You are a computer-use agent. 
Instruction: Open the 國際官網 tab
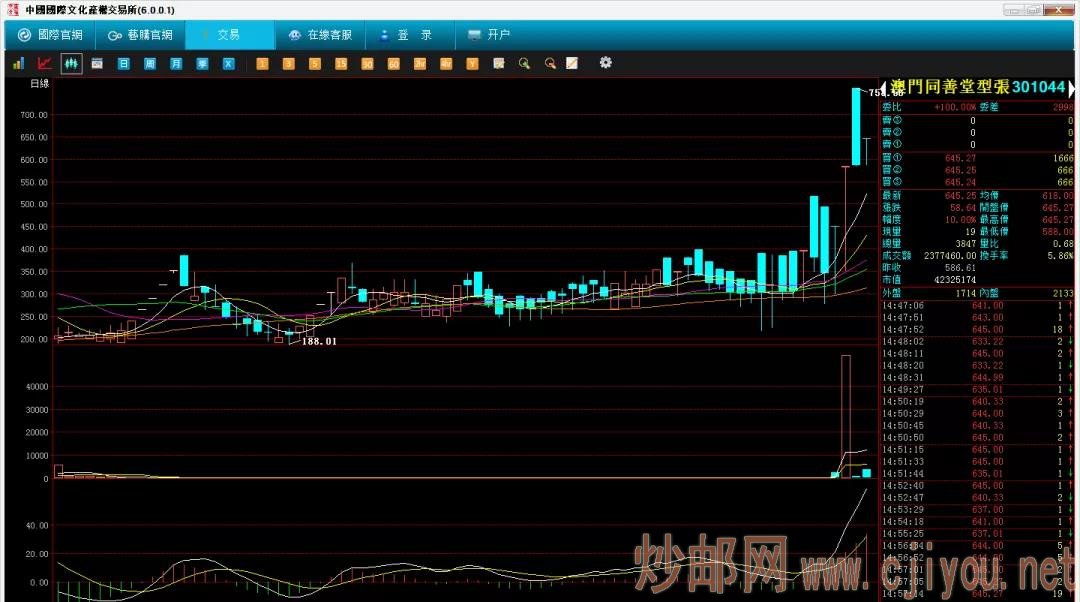pos(50,34)
